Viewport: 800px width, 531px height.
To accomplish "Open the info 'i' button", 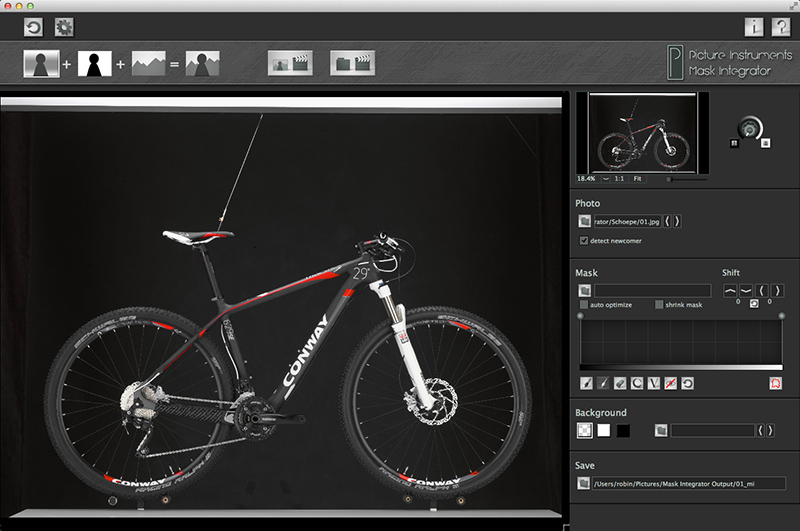I will (754, 27).
